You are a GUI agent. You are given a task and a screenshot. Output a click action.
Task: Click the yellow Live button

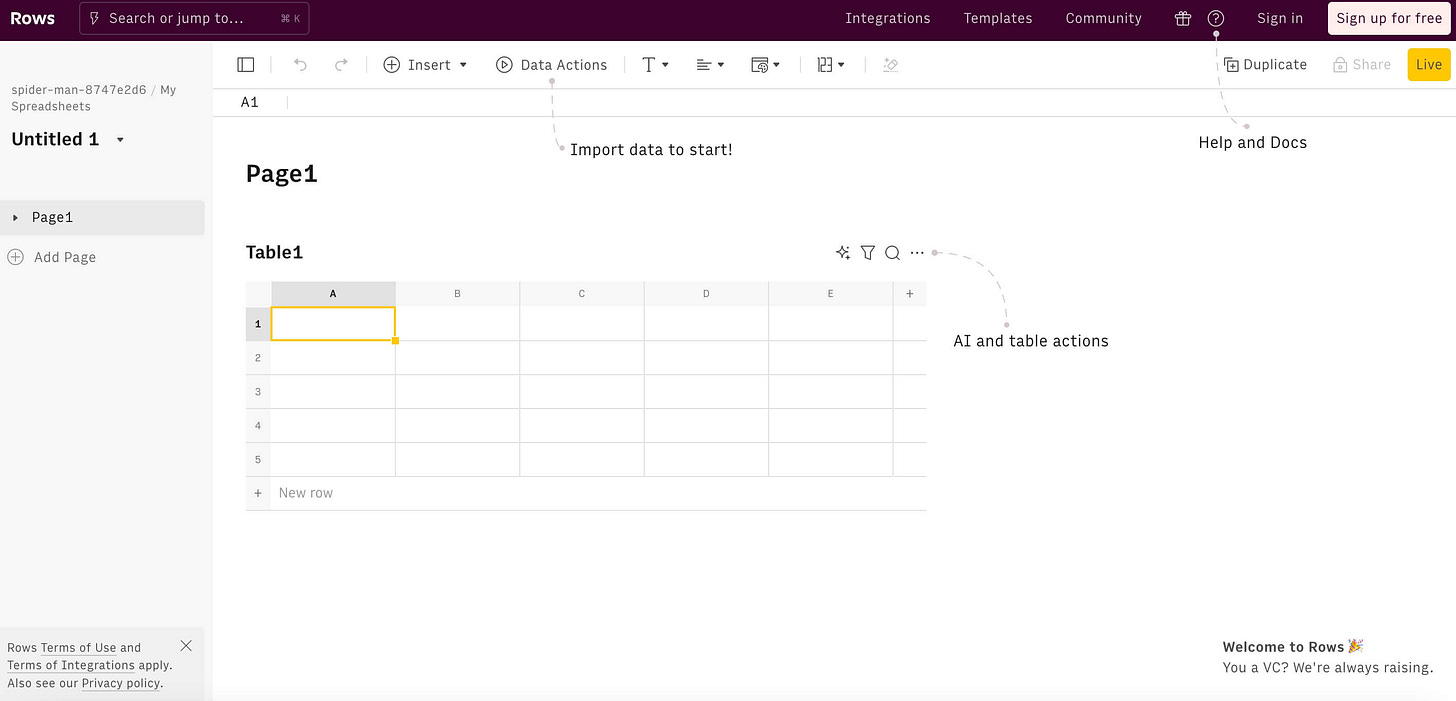pos(1429,65)
